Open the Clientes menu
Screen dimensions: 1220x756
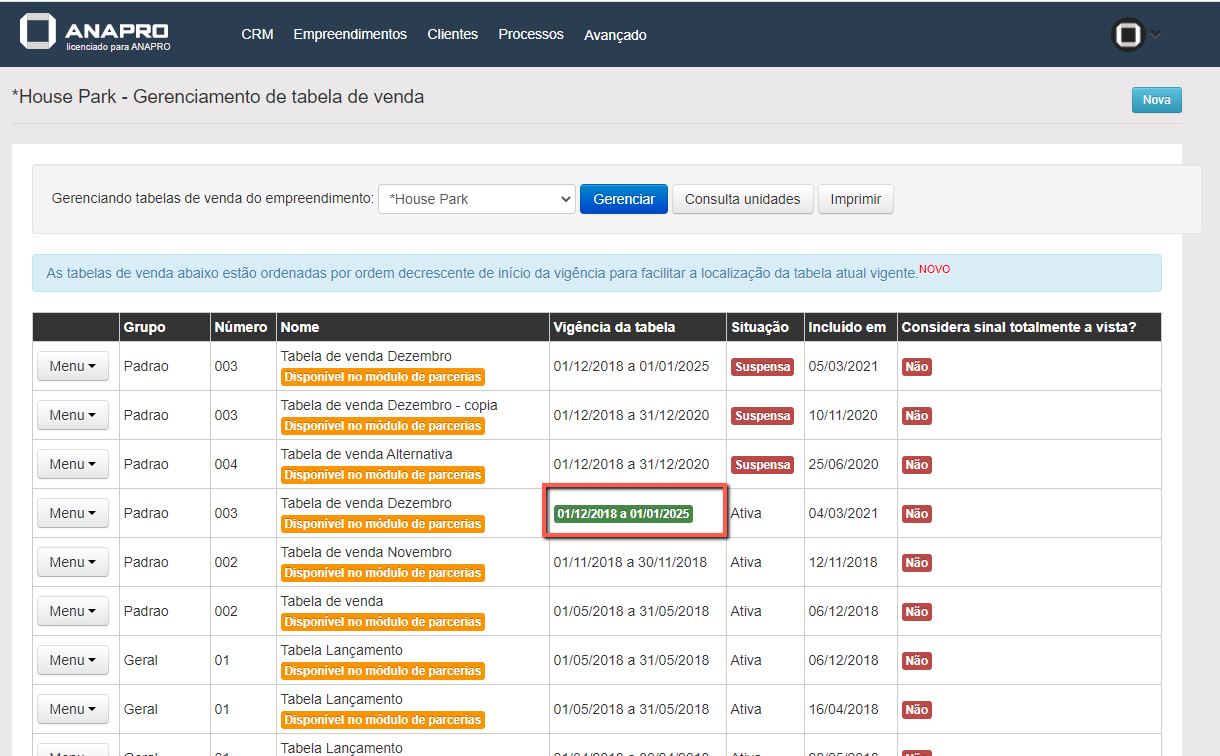452,34
